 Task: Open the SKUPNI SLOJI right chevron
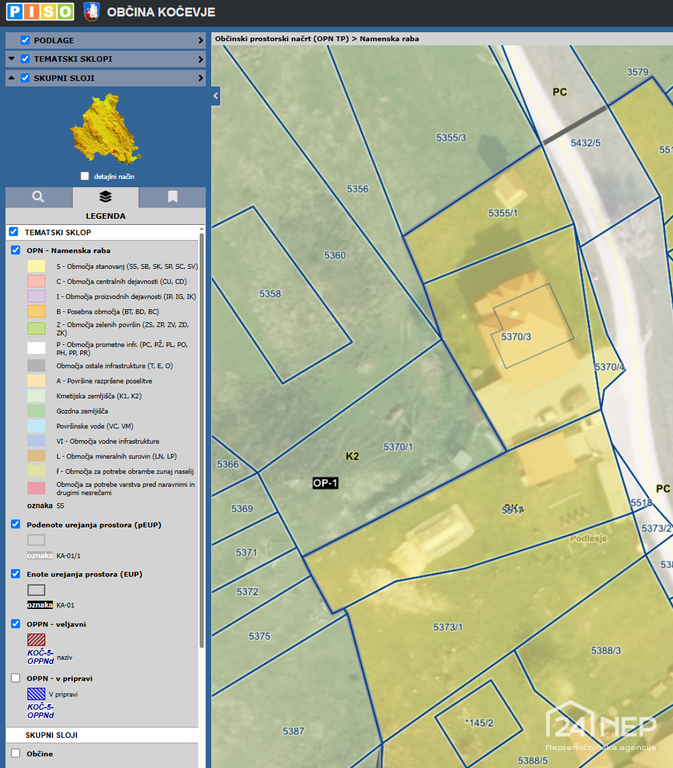(201, 78)
